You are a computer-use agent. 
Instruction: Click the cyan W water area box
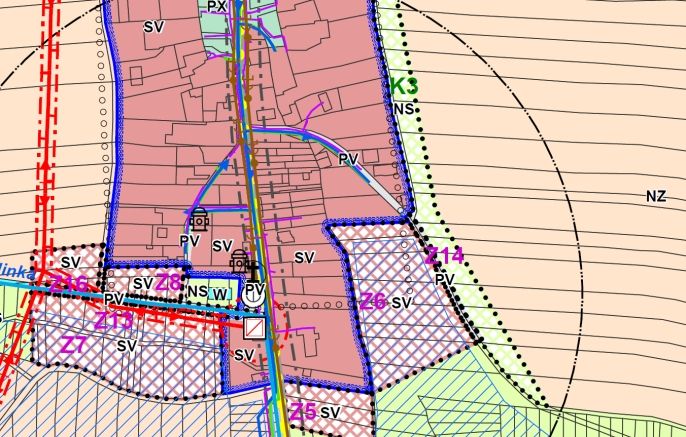220,294
